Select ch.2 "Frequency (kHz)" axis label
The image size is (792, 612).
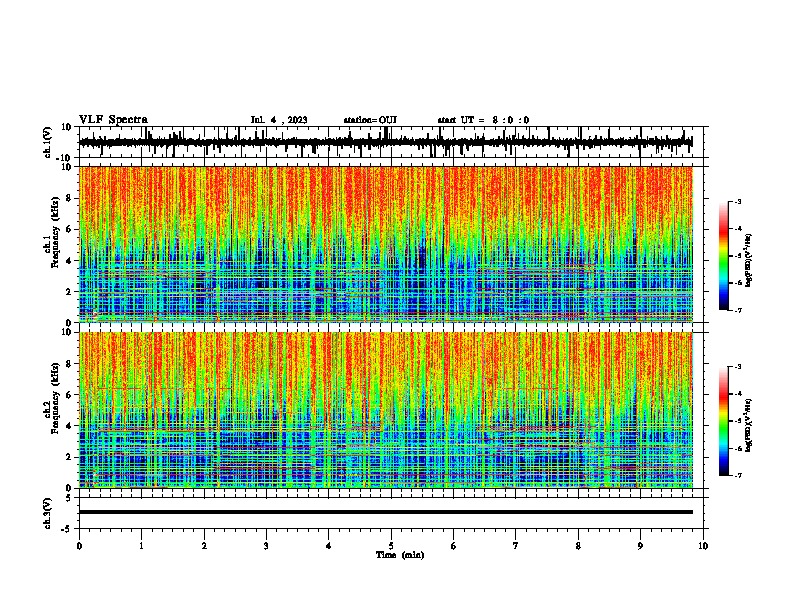[56, 398]
